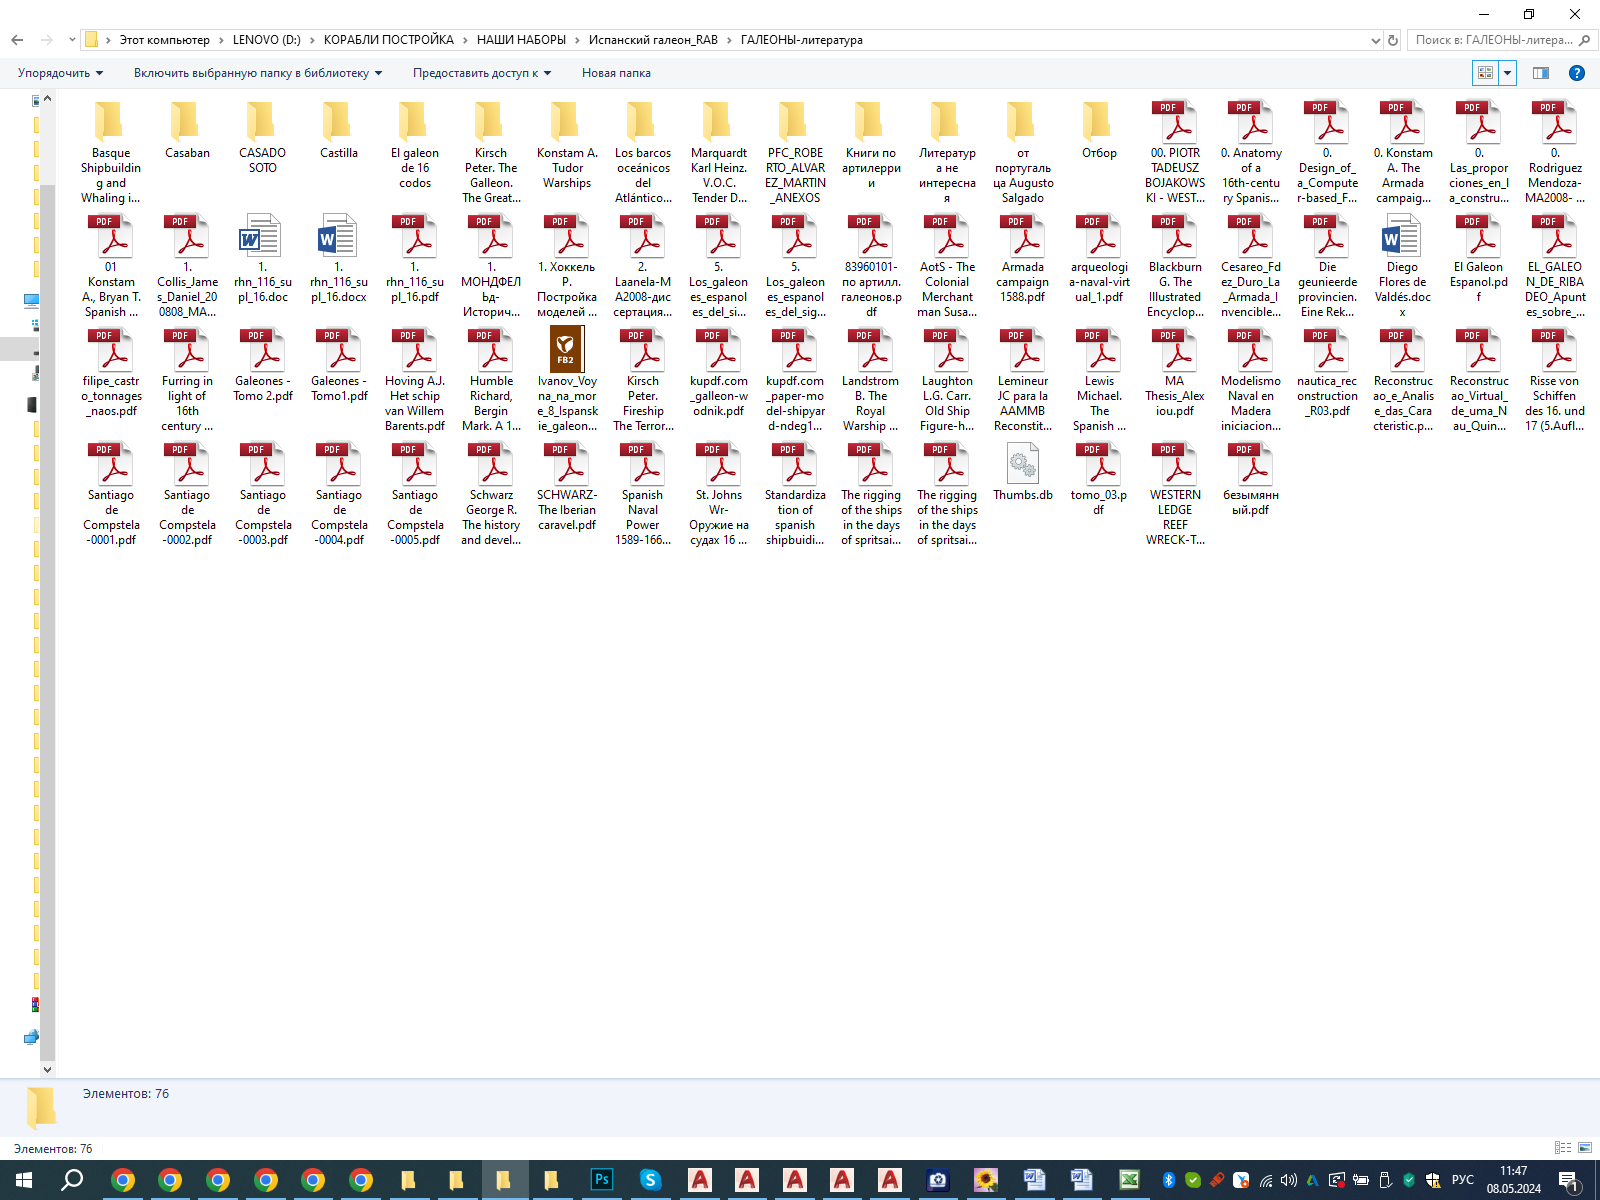The image size is (1600, 1200).
Task: Open the volume control in system tray
Action: (x=1289, y=1180)
